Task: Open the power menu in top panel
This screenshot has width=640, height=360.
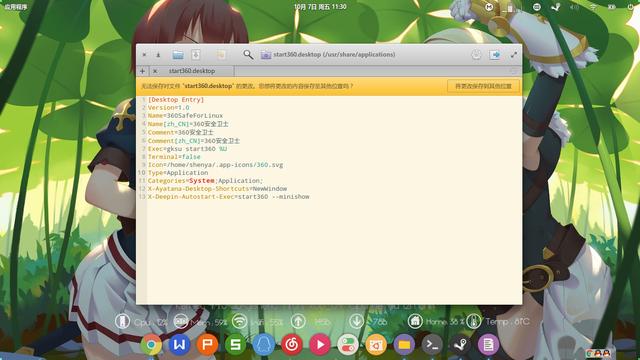Action: [631, 7]
